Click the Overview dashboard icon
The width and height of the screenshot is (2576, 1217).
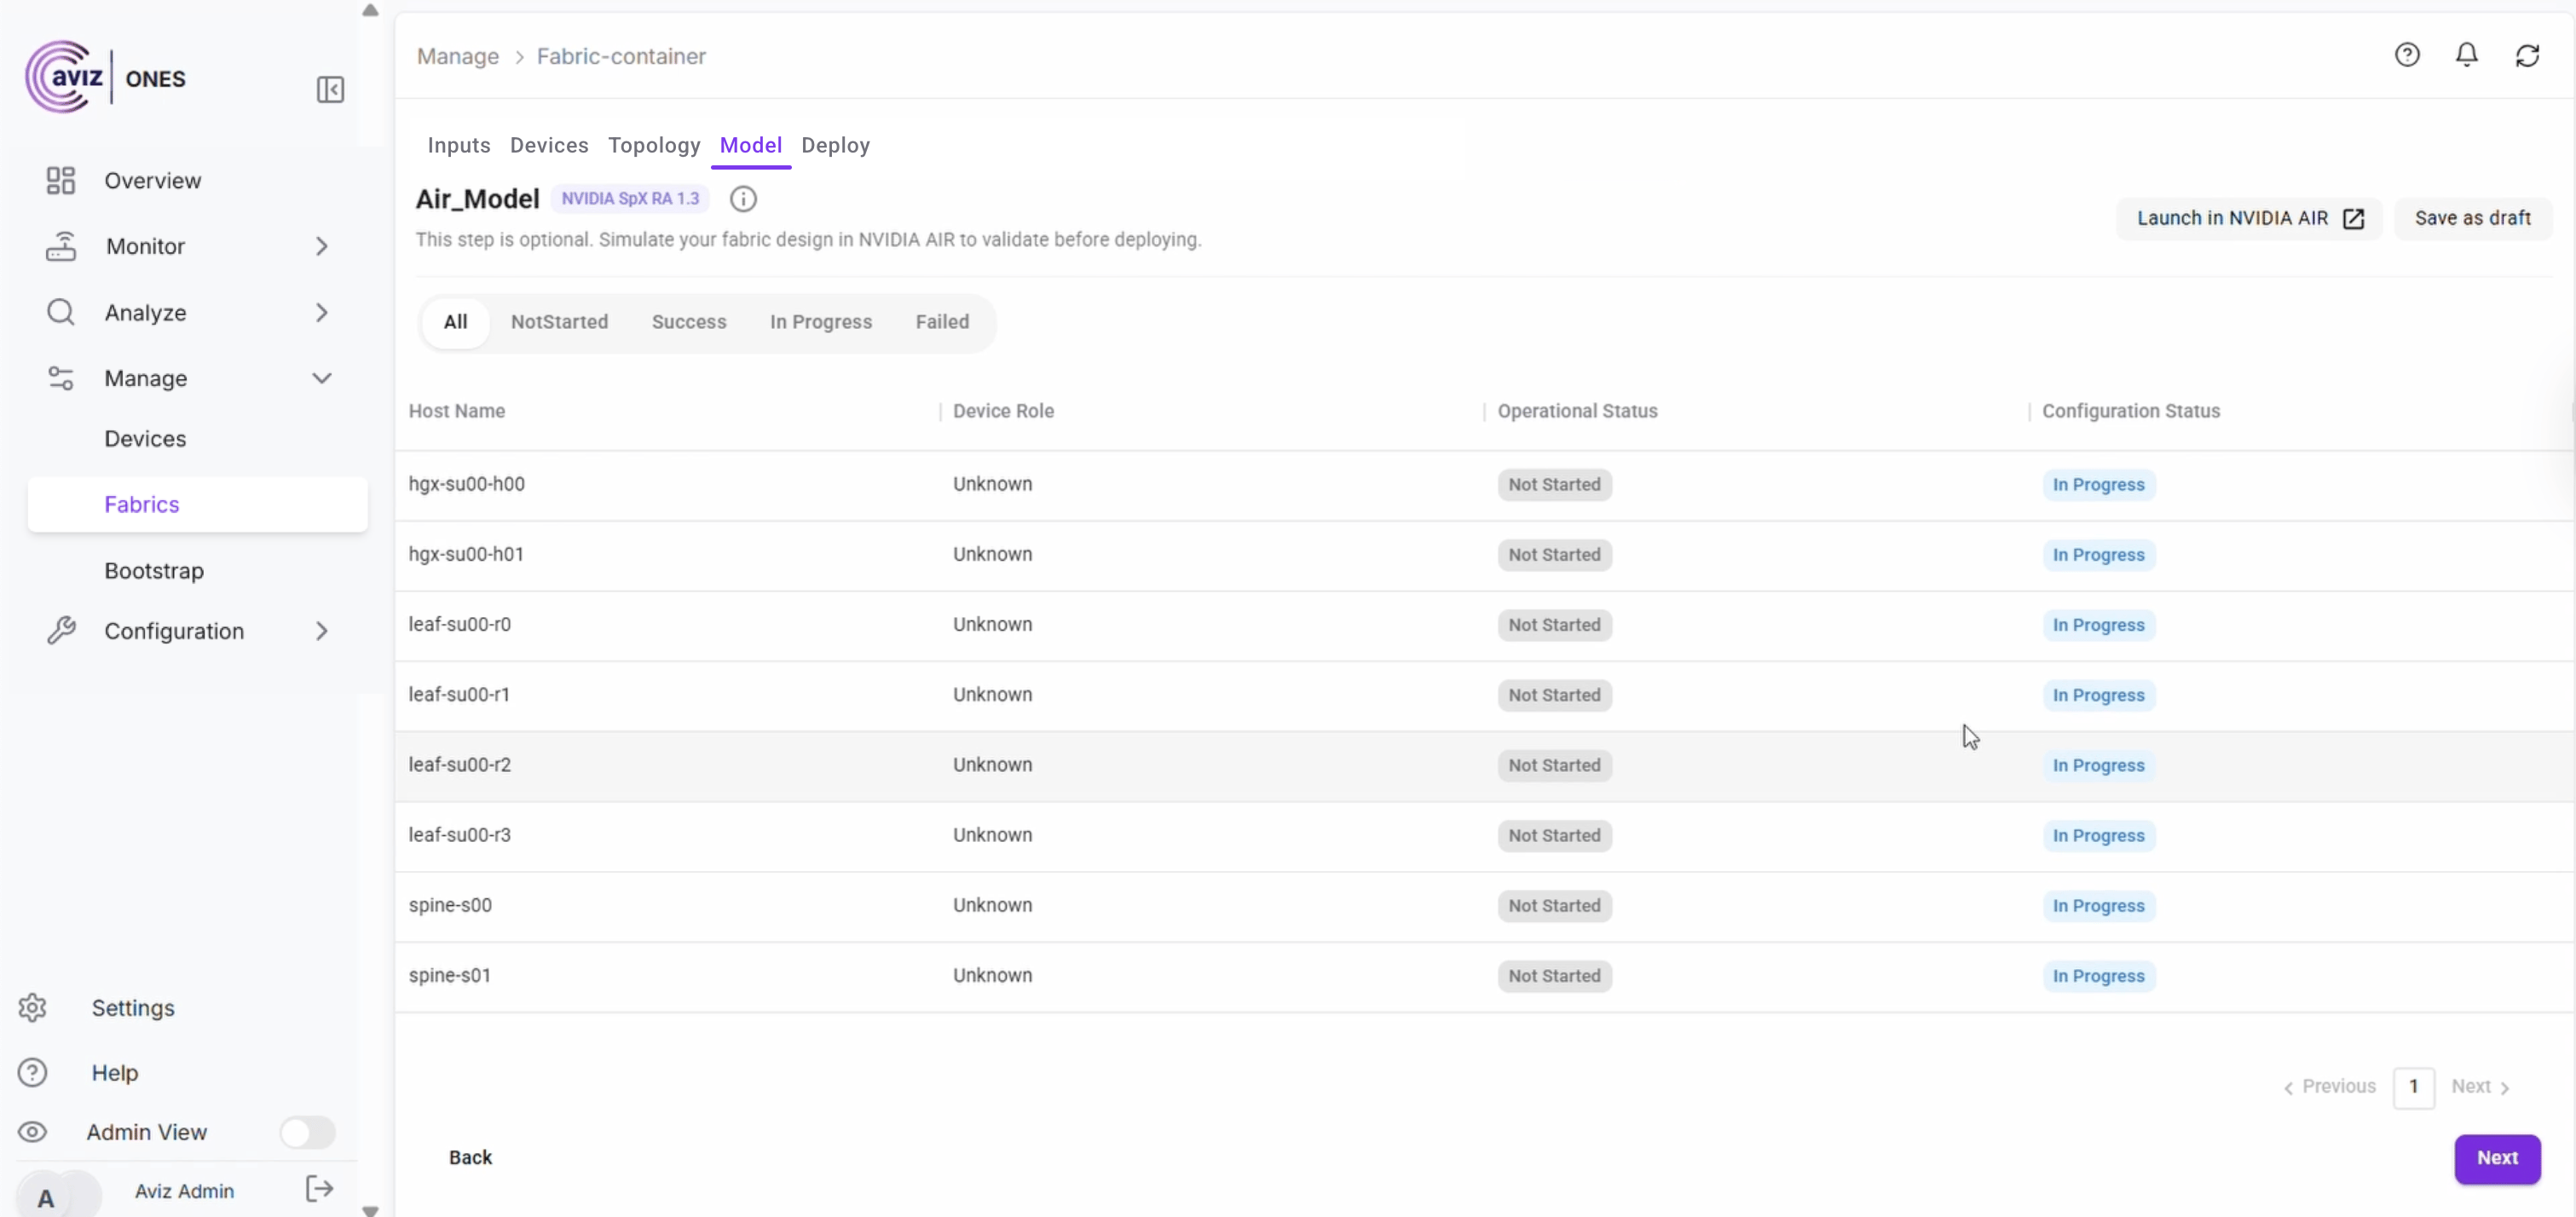point(61,181)
